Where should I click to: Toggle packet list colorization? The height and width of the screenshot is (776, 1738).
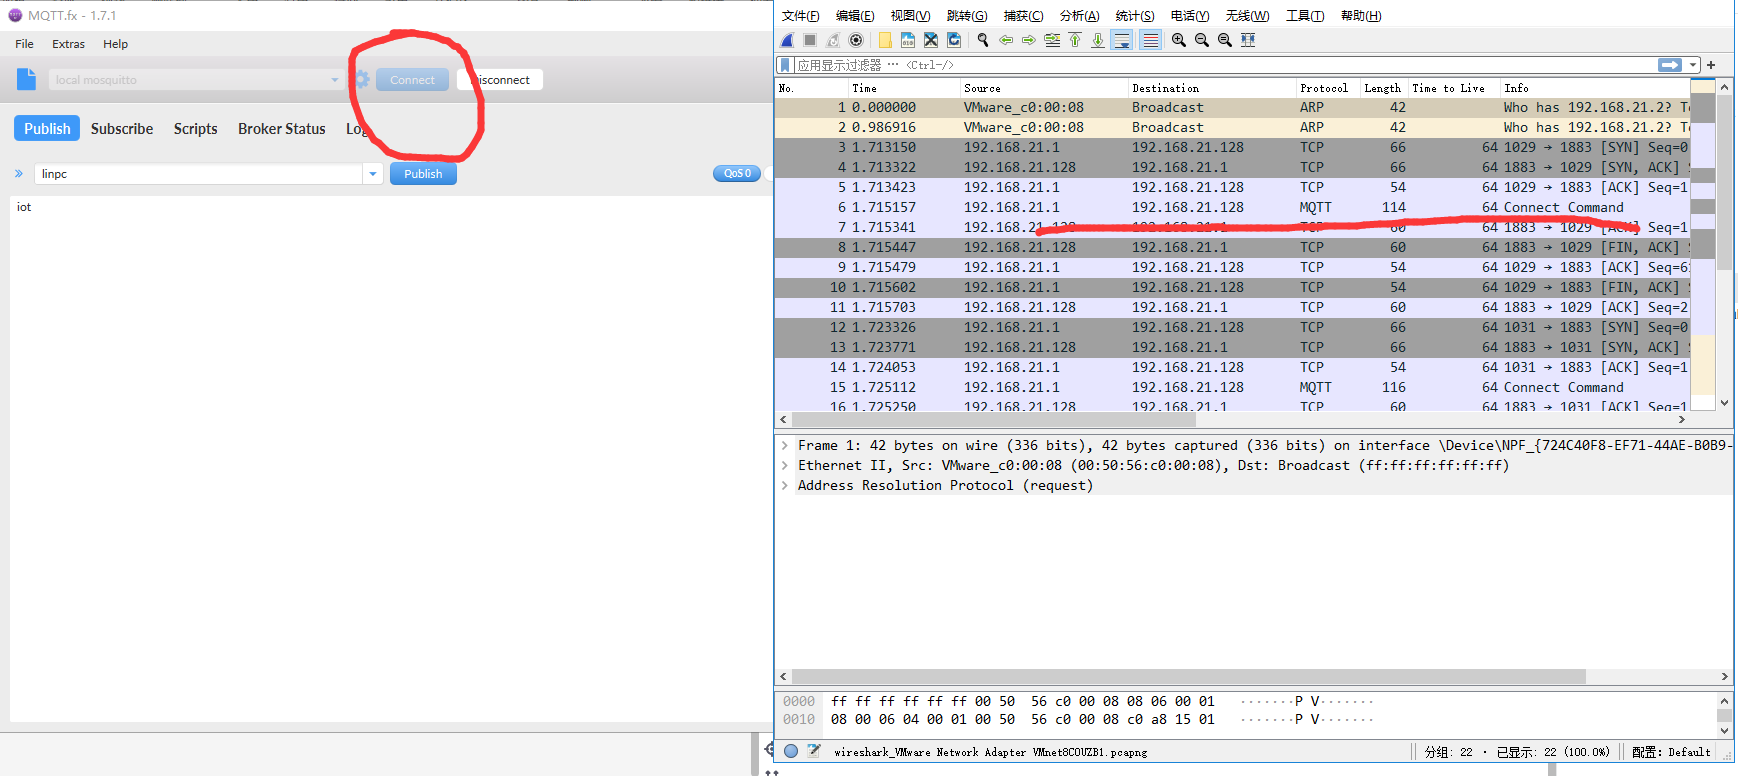[x=1151, y=40]
